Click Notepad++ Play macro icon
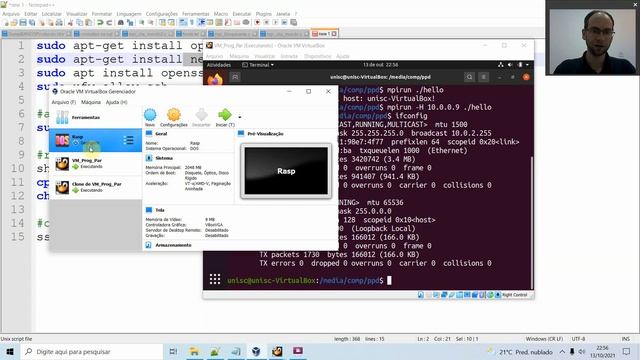640x360 pixels. pyautogui.click(x=276, y=22)
